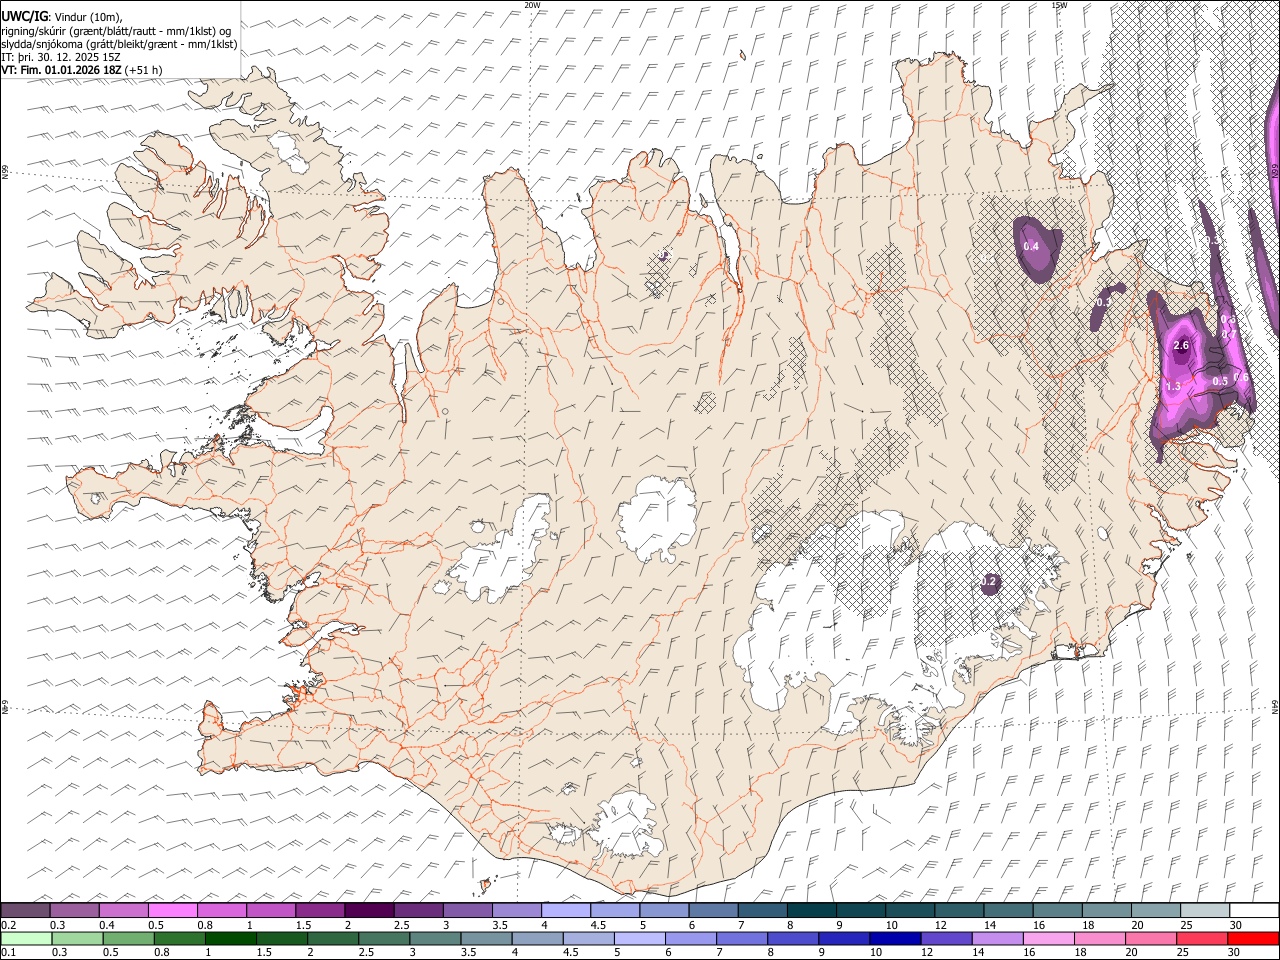Image resolution: width=1280 pixels, height=960 pixels.
Task: Pick the lower legend swatch between 8 and 9
Action: (x=792, y=938)
